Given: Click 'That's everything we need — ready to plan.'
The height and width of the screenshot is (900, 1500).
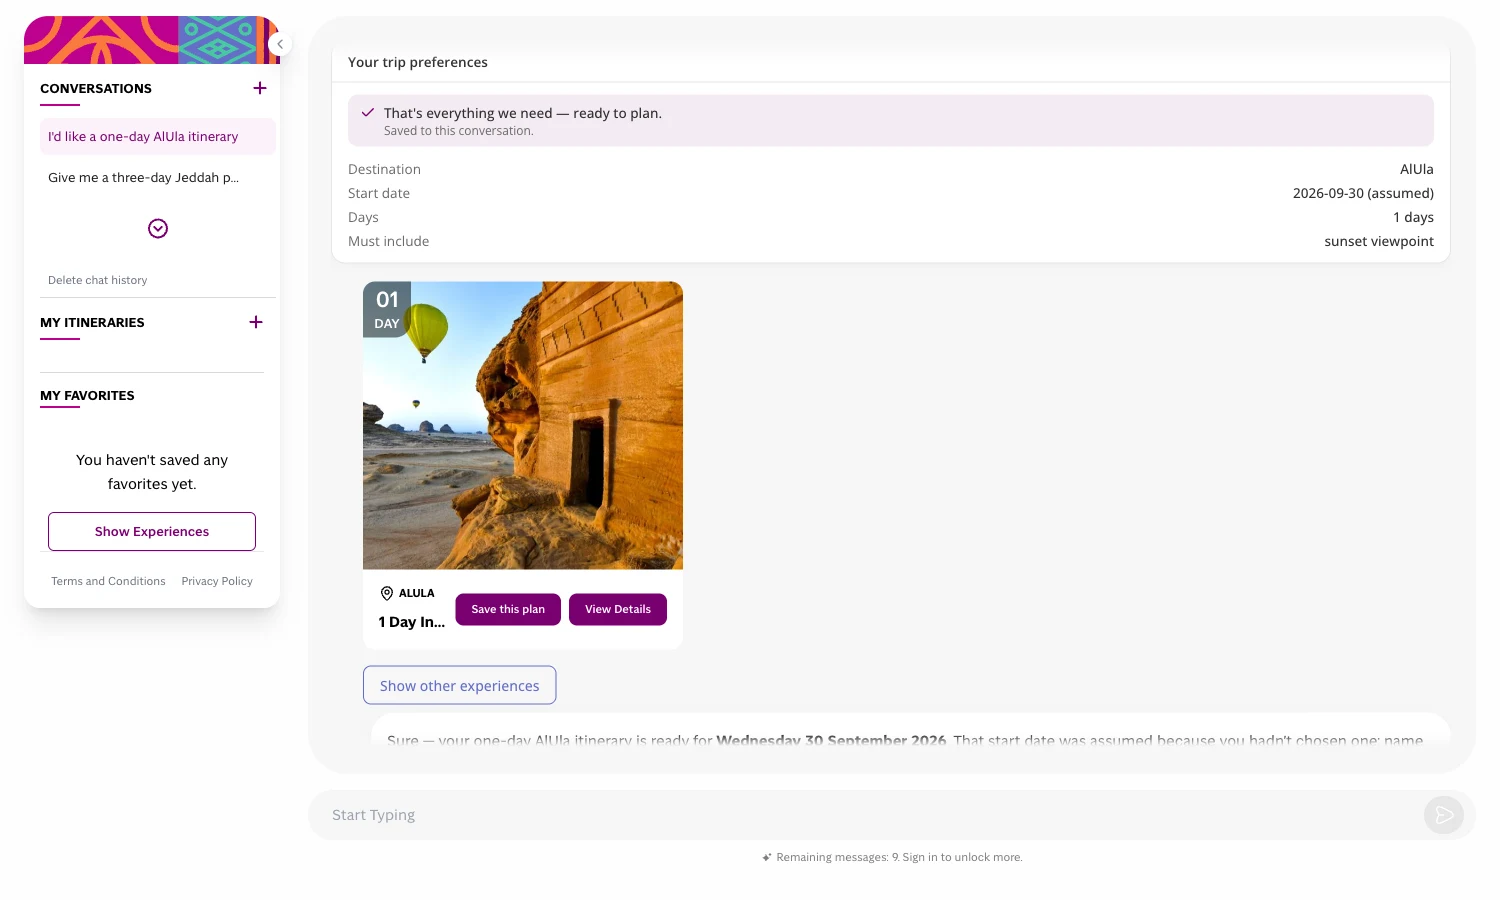Looking at the screenshot, I should tap(523, 113).
